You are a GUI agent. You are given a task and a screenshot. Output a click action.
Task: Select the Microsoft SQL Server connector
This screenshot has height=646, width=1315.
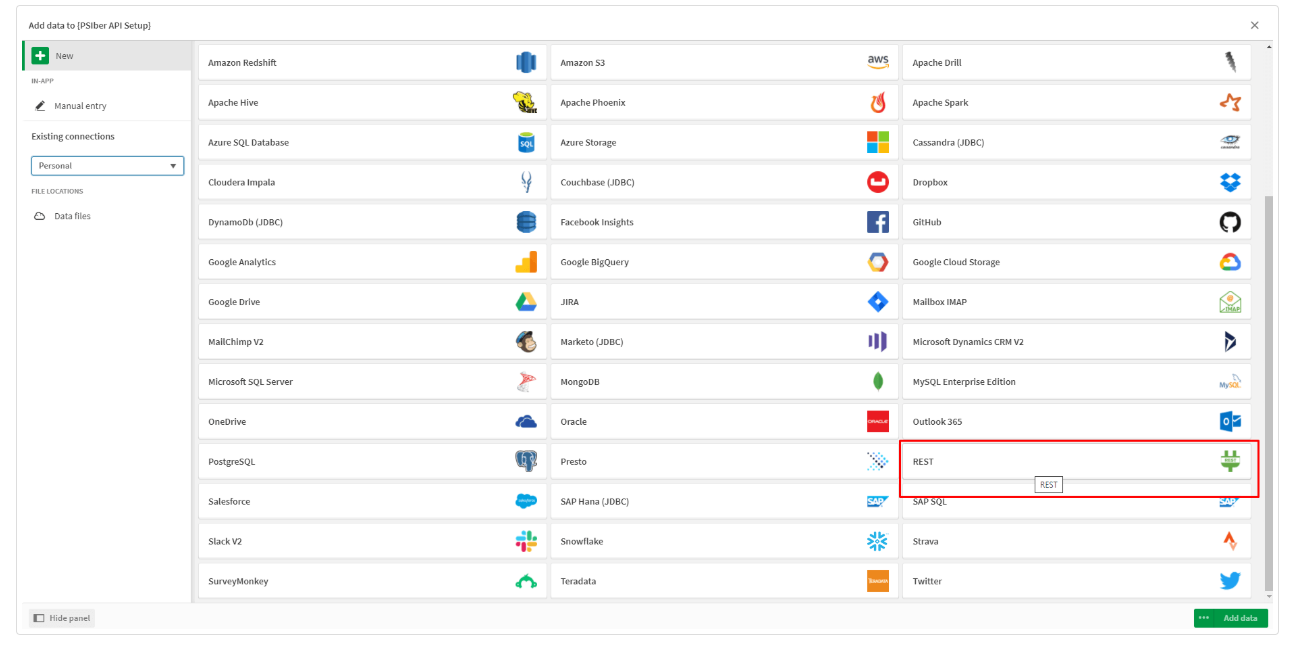(x=370, y=382)
